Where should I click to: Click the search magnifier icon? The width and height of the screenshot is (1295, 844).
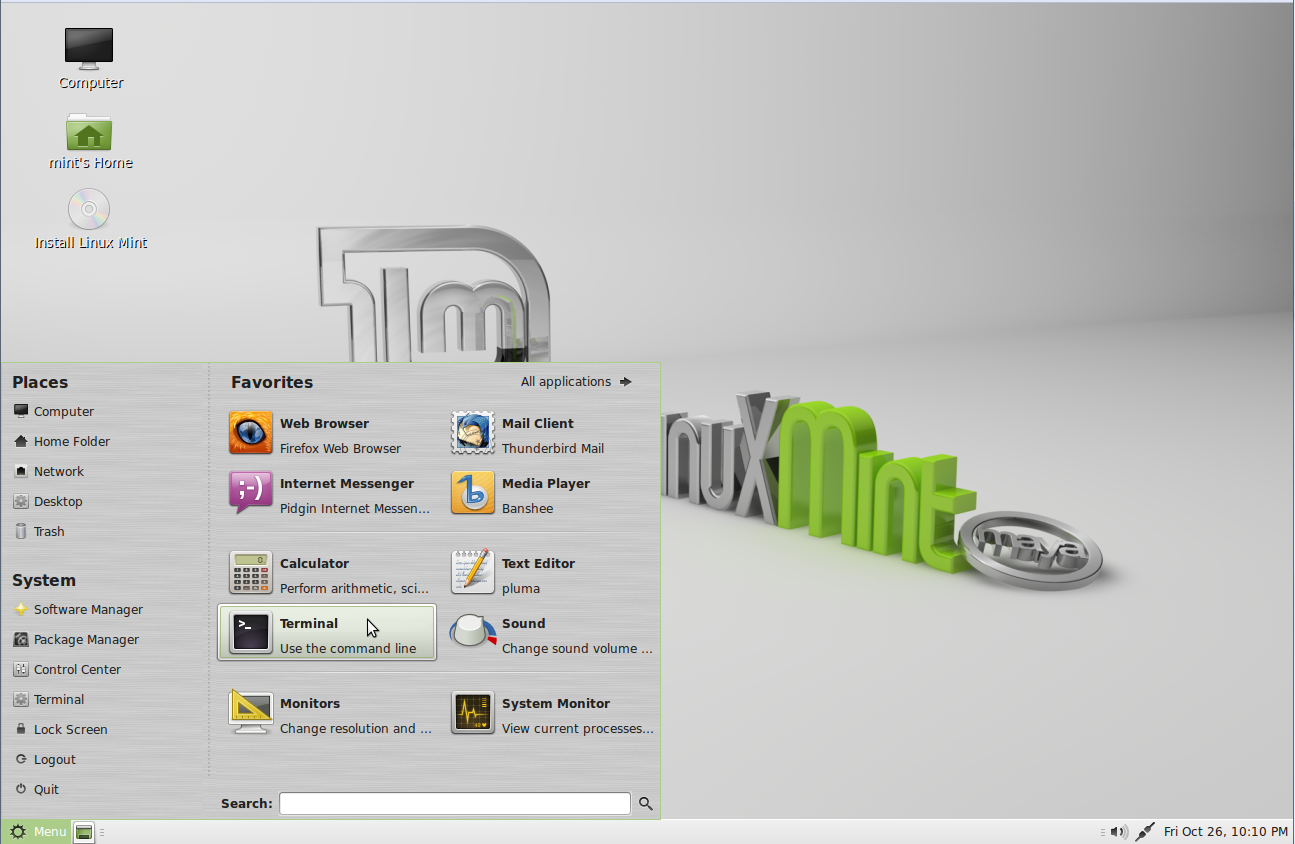point(646,803)
